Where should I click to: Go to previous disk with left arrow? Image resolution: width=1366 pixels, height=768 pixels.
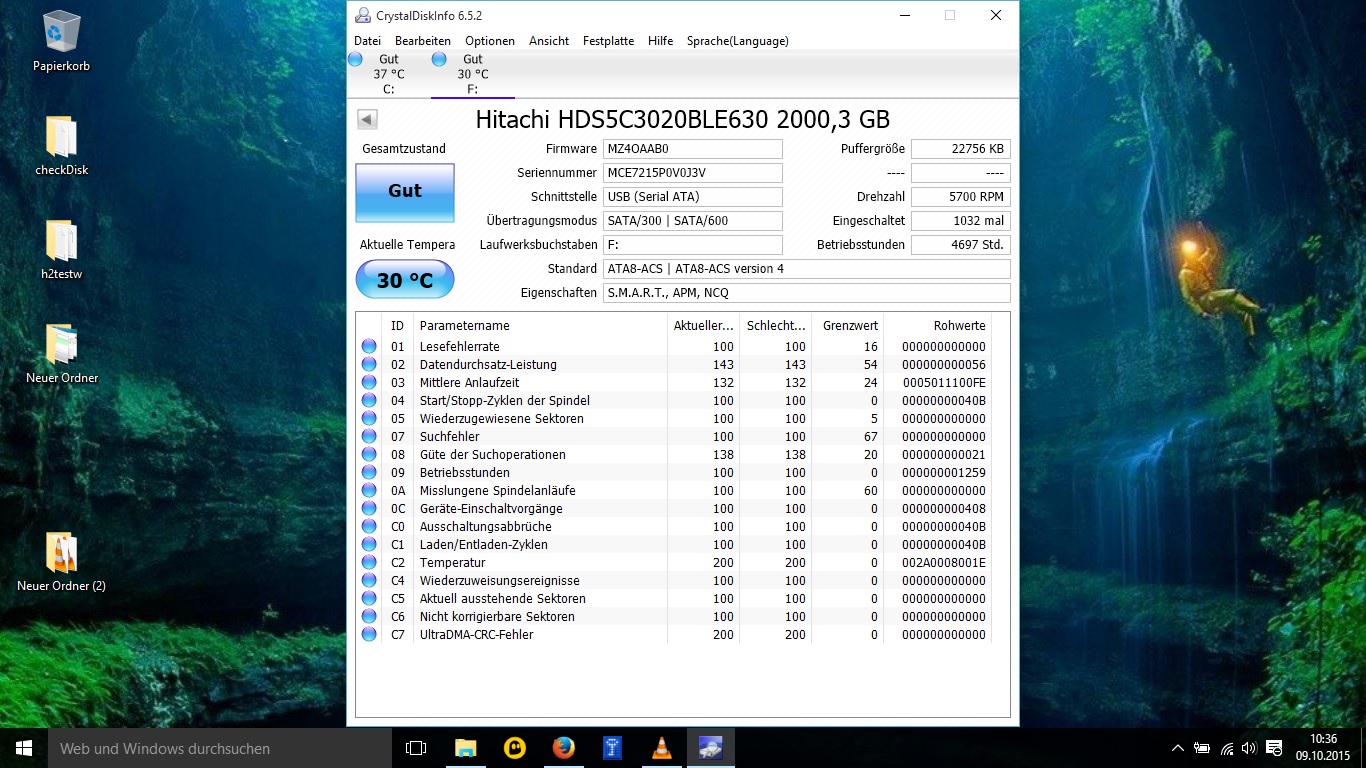tap(367, 120)
